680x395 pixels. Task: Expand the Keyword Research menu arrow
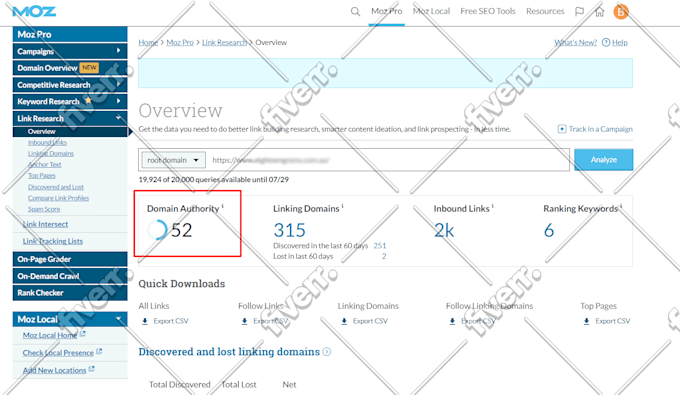click(x=118, y=101)
